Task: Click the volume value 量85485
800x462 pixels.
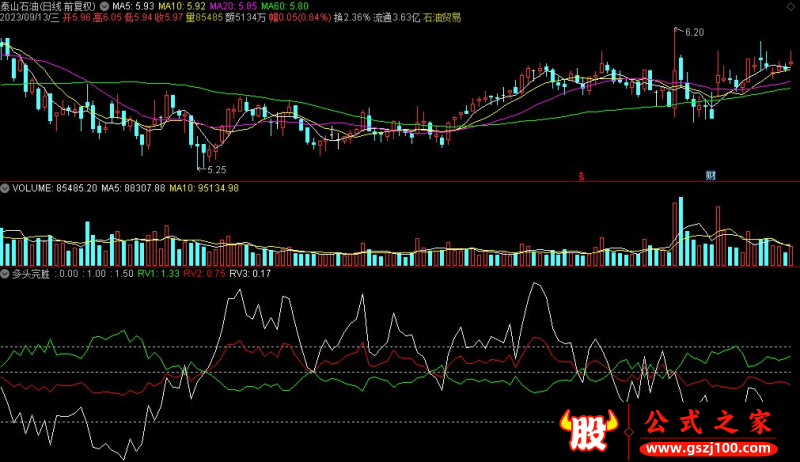Action: coord(204,18)
